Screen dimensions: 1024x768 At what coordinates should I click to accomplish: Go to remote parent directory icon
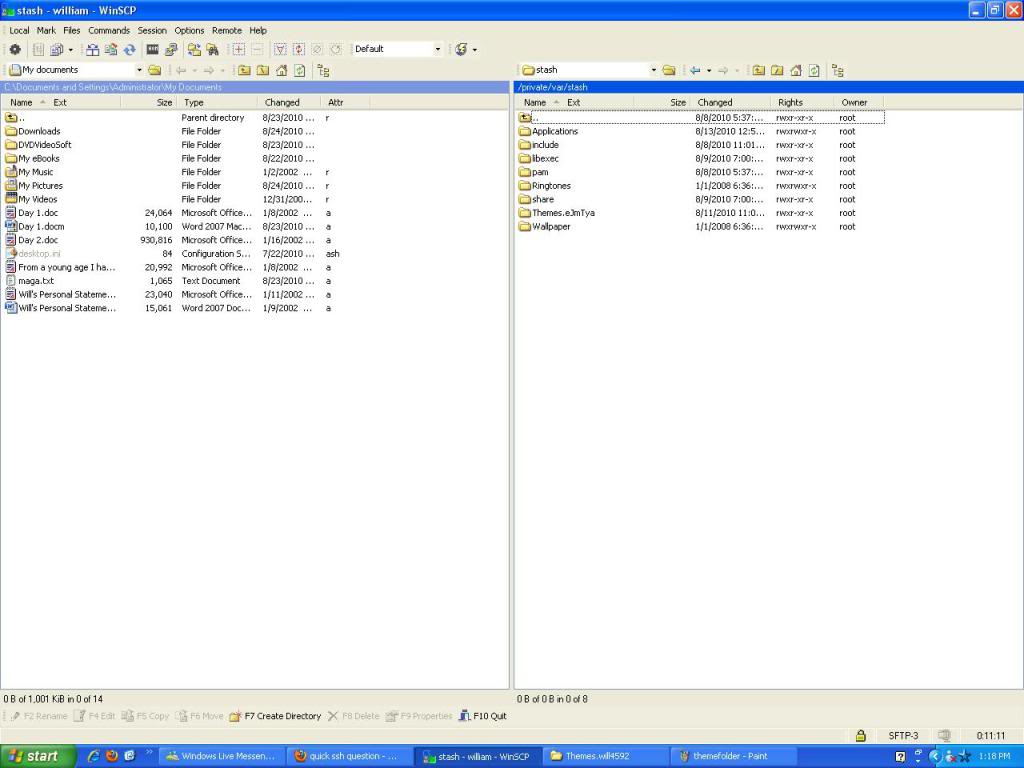click(758, 70)
